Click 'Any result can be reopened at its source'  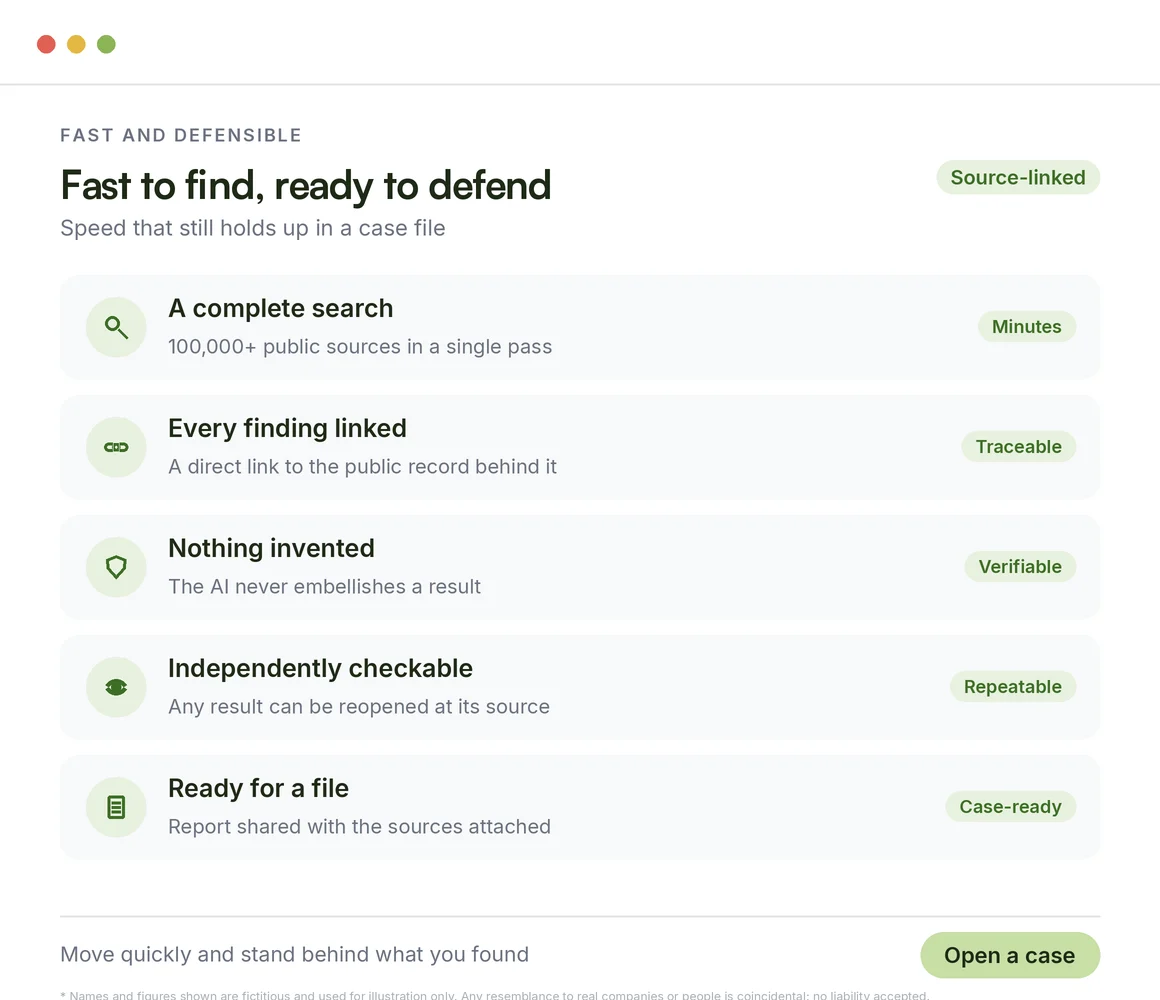point(359,706)
